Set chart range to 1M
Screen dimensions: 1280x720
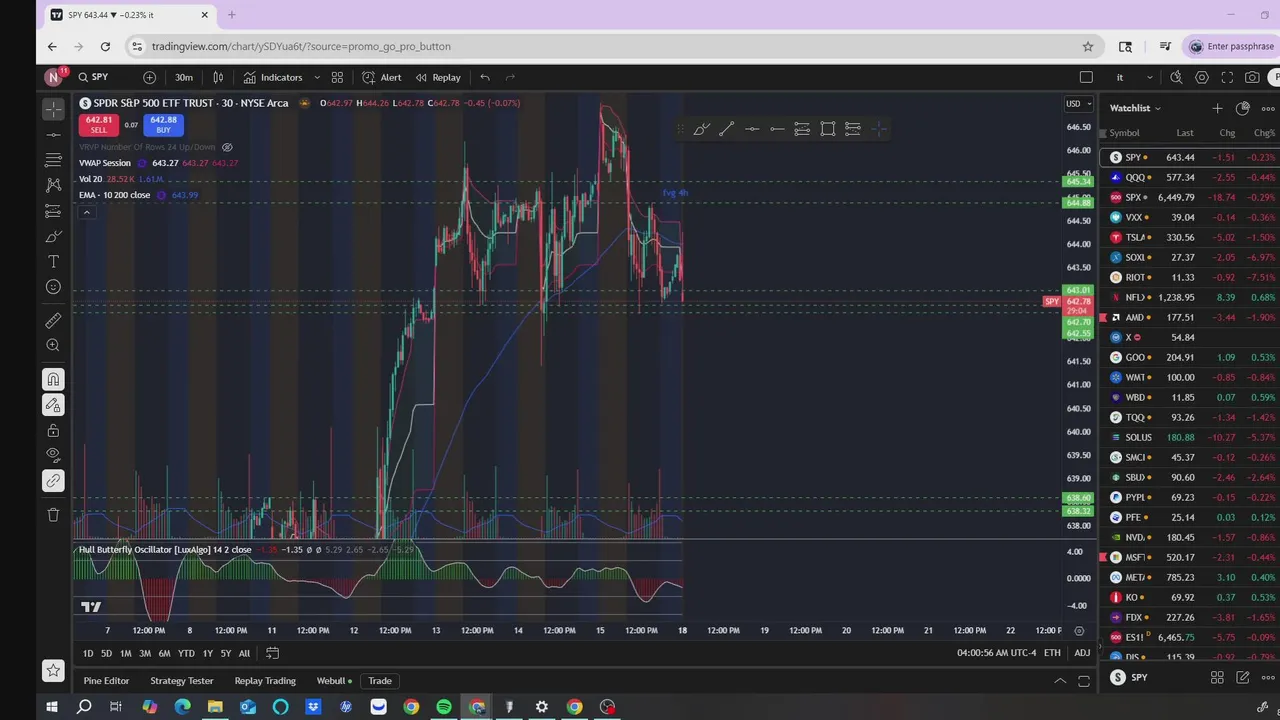pyautogui.click(x=125, y=654)
